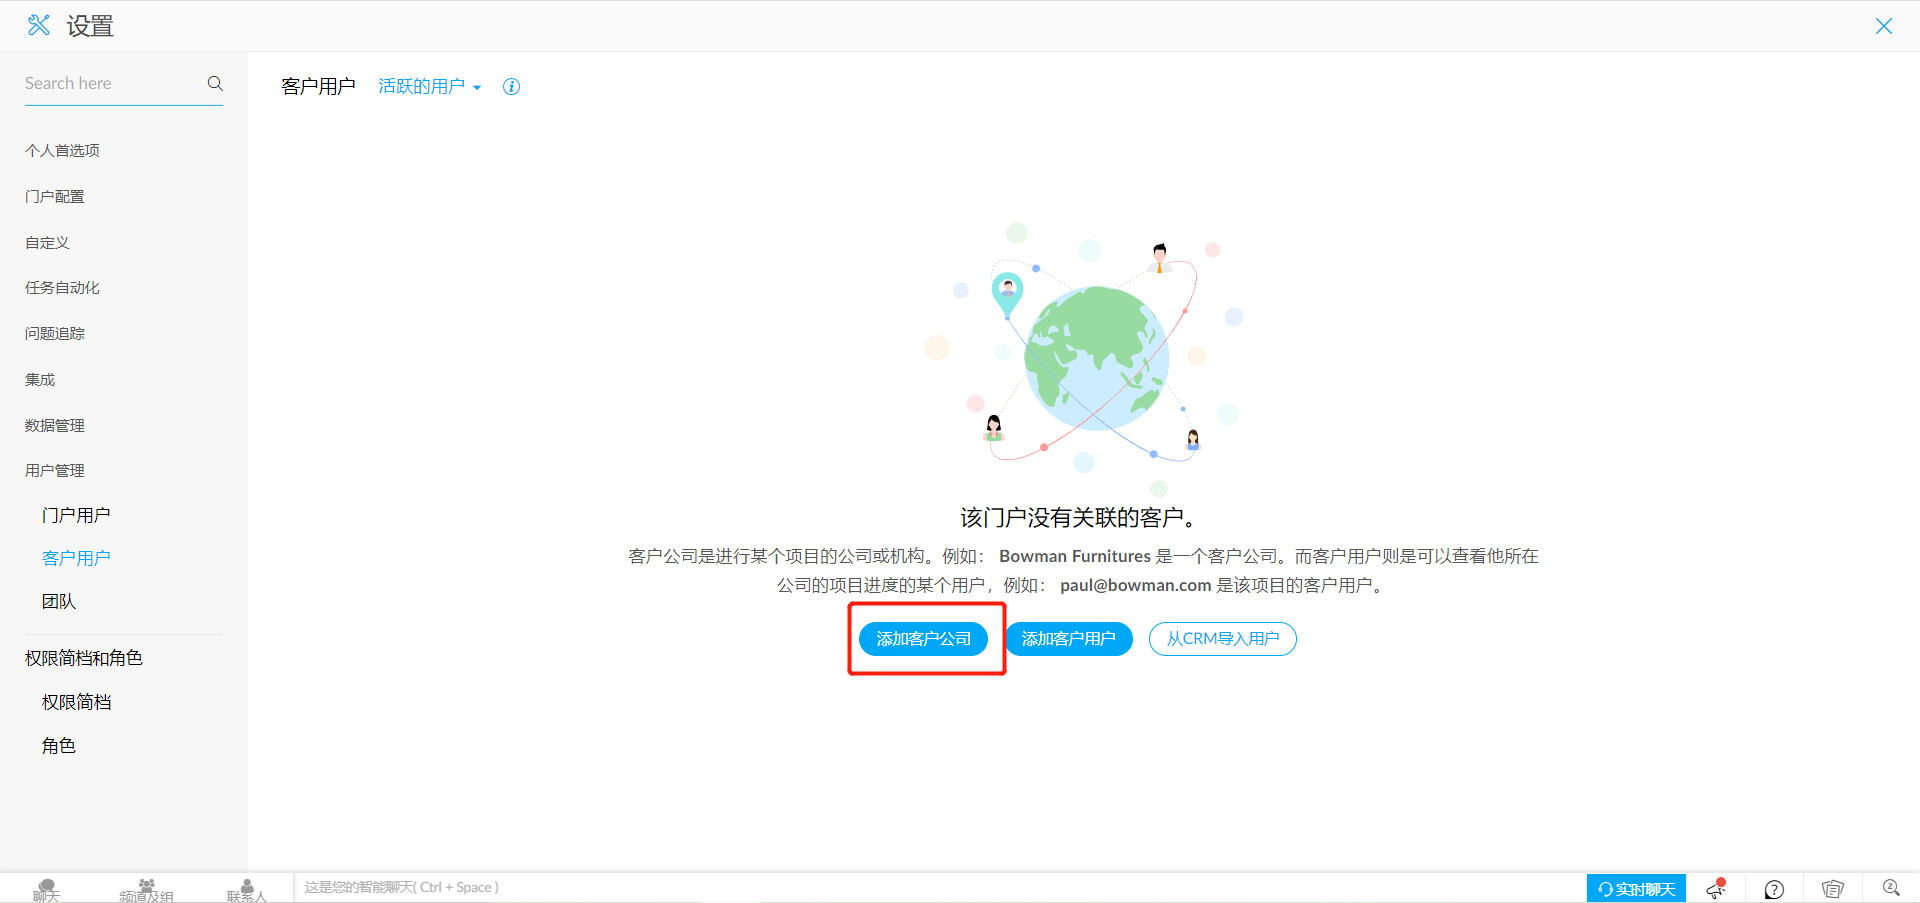
Task: Click 从CRM导入用户 button
Action: 1222,639
